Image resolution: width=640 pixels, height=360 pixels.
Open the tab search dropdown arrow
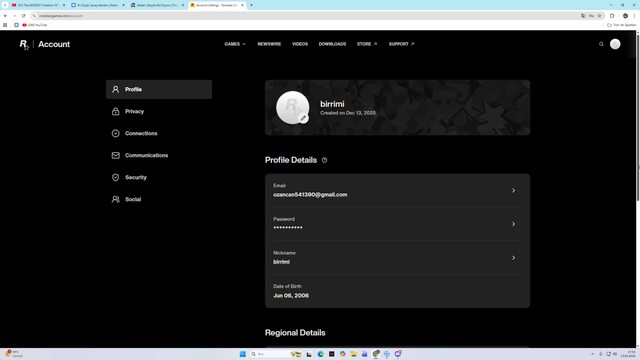(5, 5)
